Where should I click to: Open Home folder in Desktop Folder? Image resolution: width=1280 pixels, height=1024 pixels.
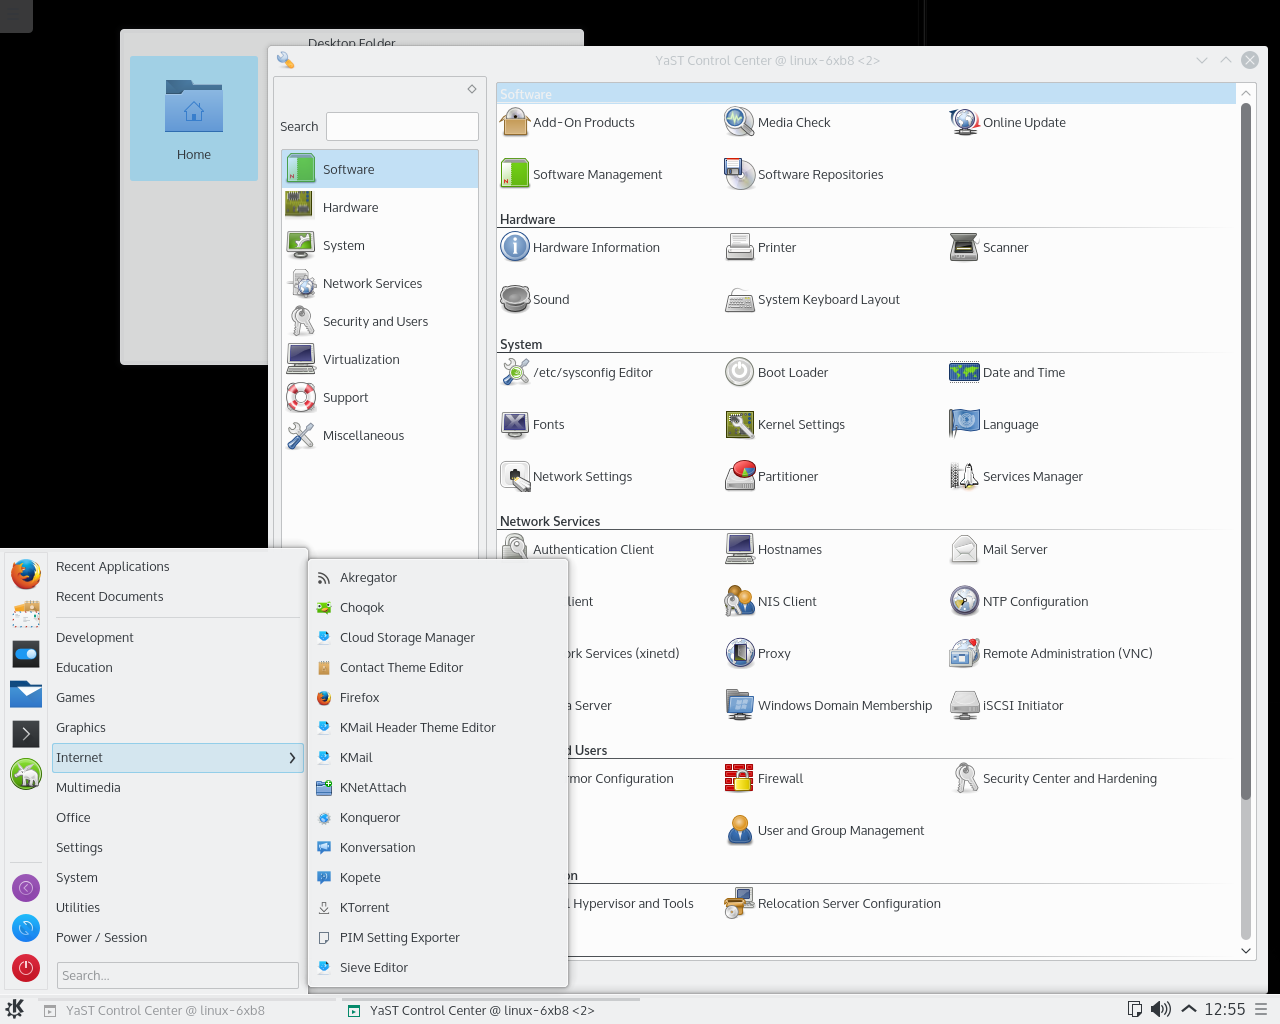(194, 118)
